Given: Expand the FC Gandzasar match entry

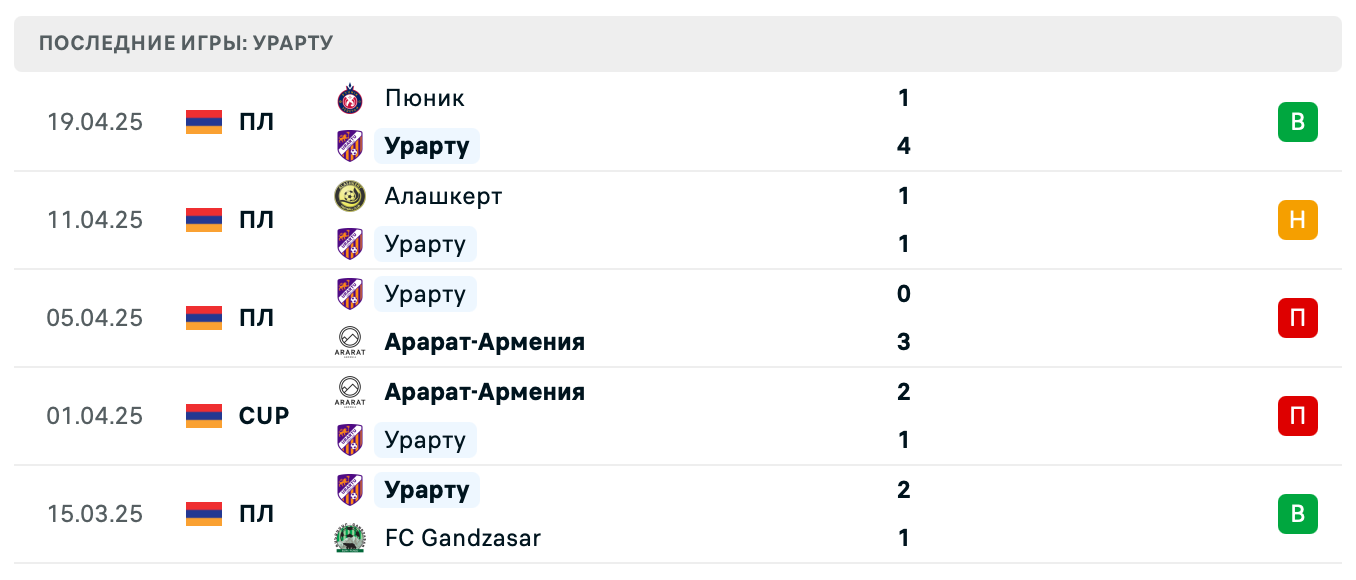Looking at the screenshot, I should 700,514.
